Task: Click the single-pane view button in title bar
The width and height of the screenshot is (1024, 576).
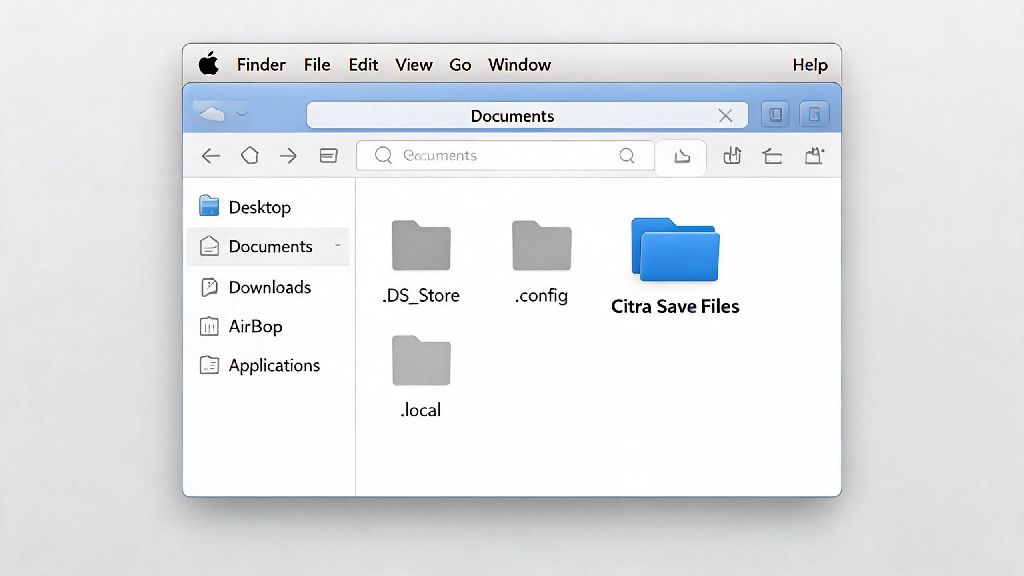Action: [775, 115]
